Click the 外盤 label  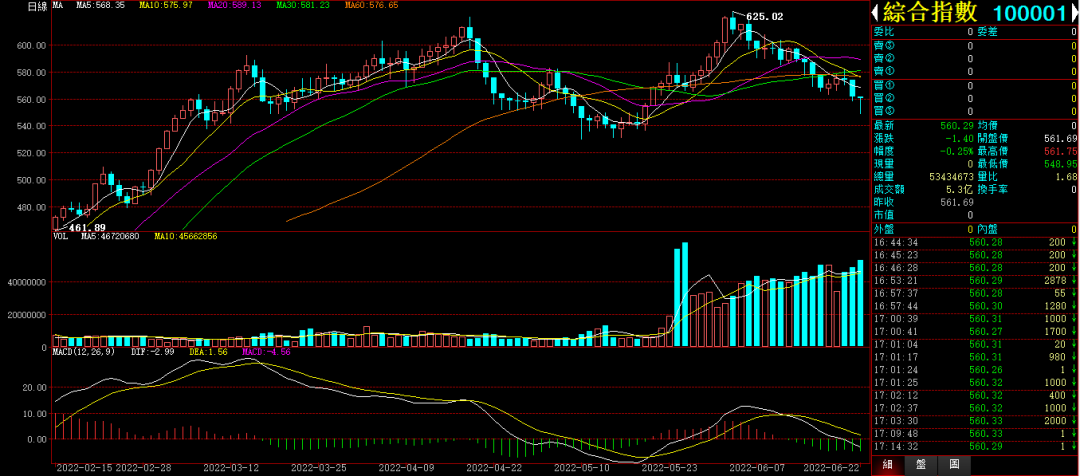[x=884, y=229]
